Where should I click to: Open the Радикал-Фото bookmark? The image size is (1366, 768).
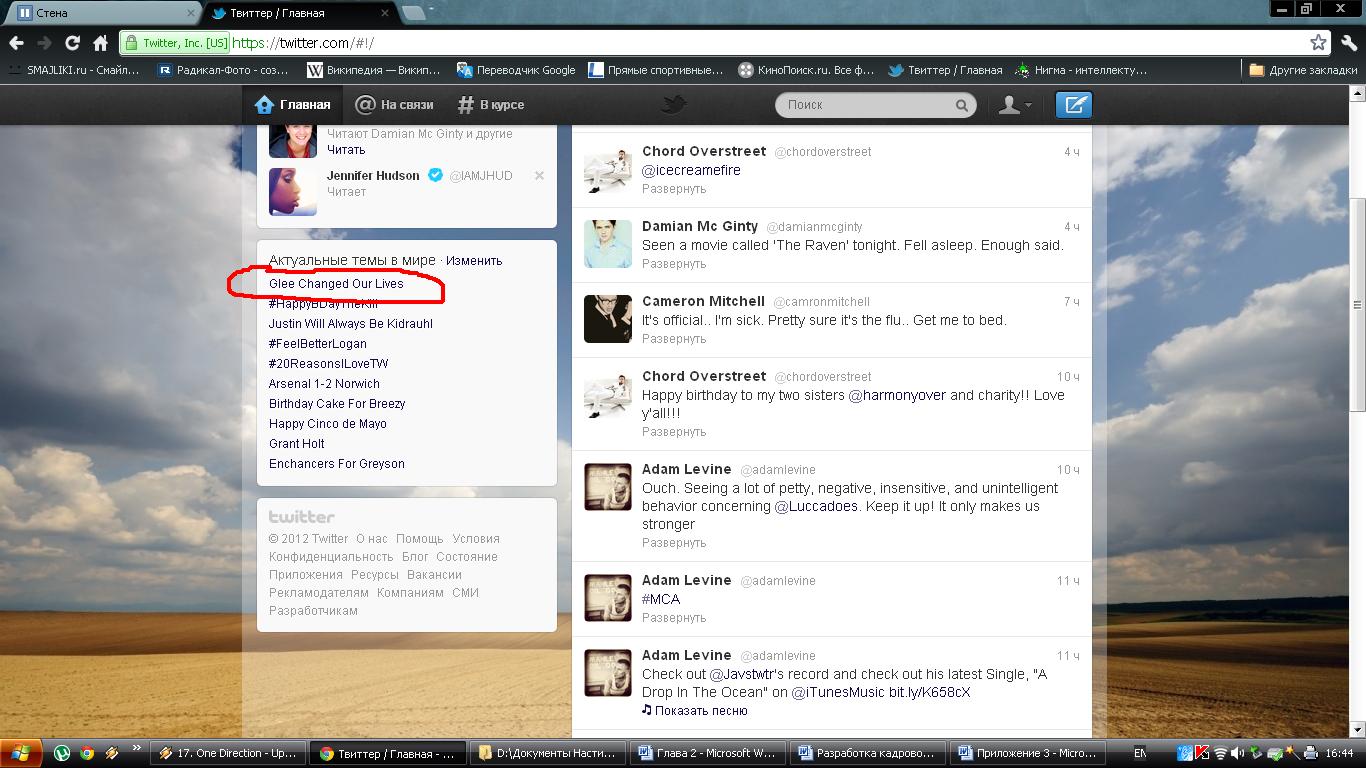coord(224,70)
